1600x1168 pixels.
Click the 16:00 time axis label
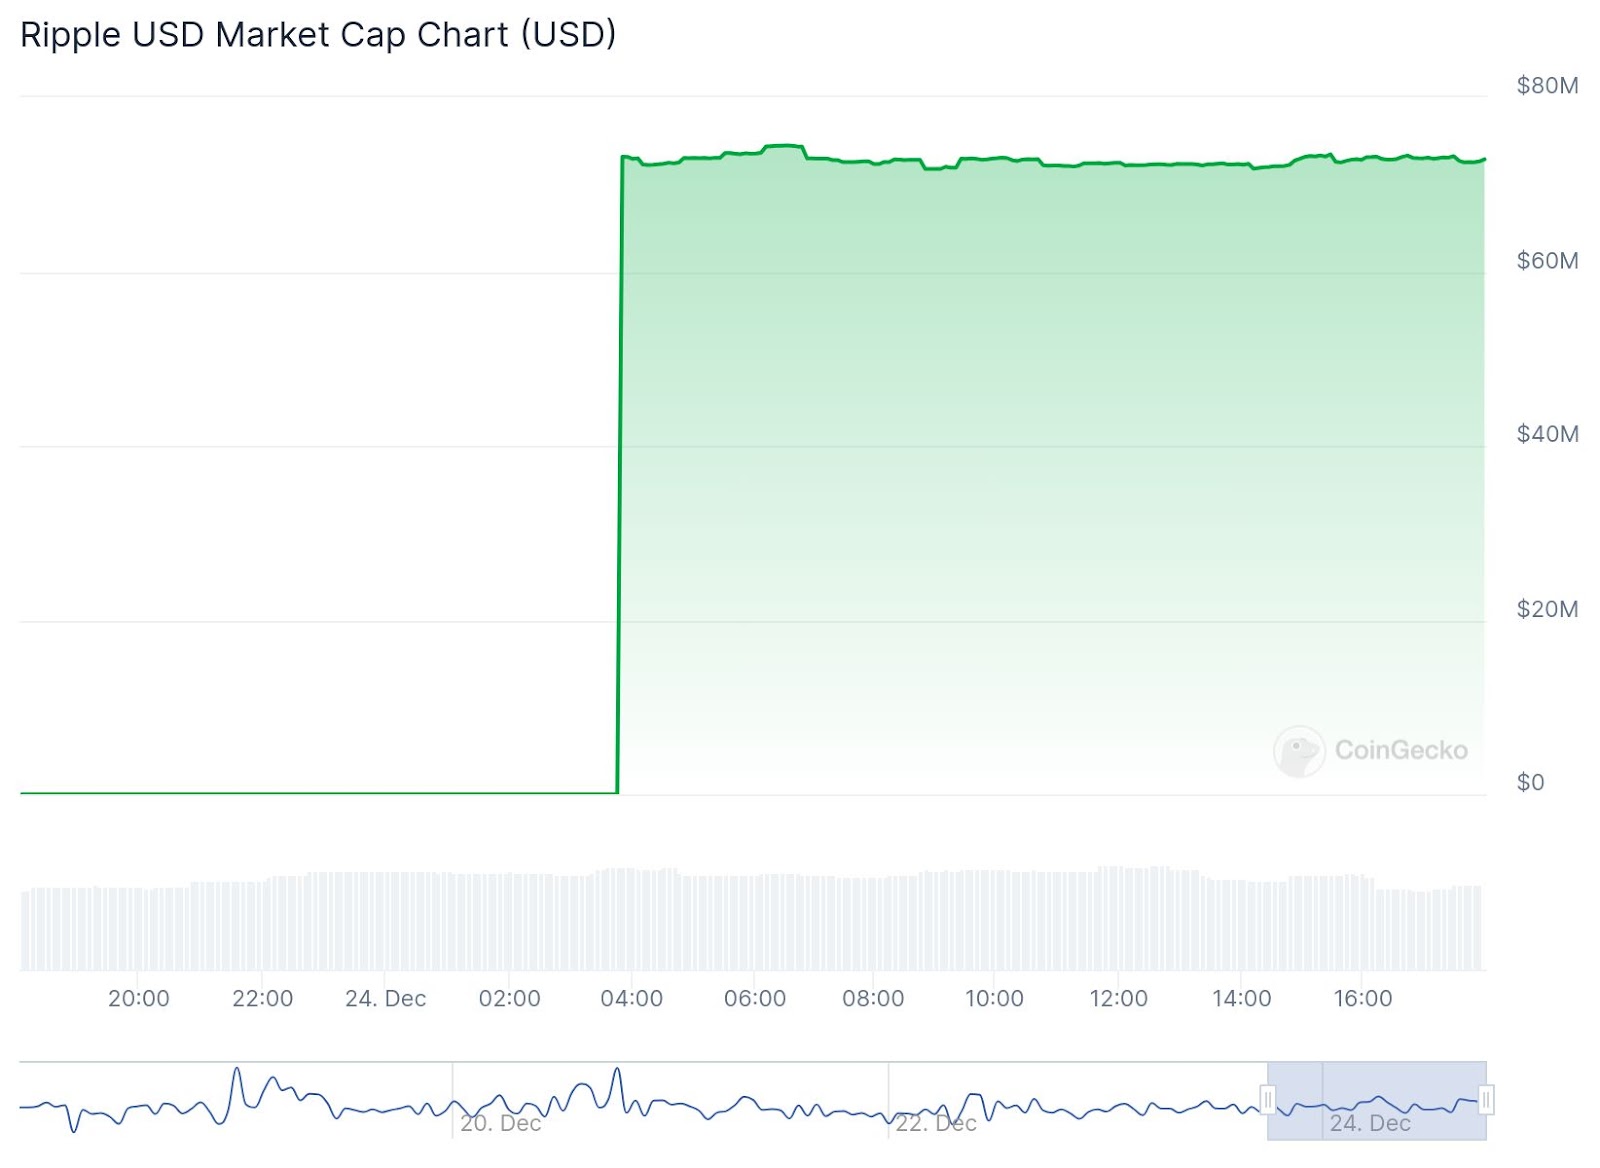1362,998
